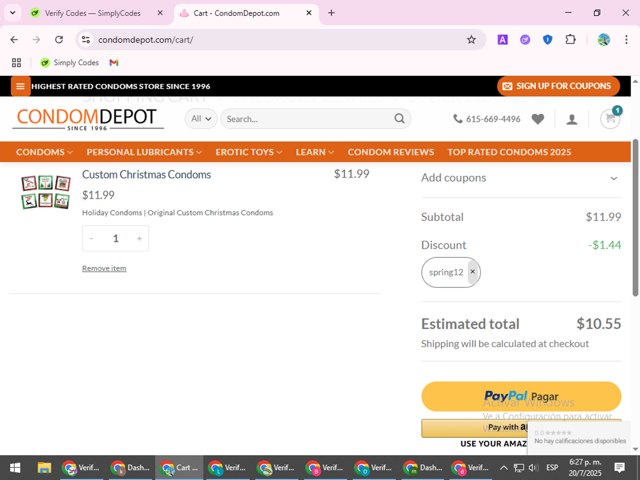Click the ESP language indicator
Viewport: 640px width, 480px height.
click(x=552, y=468)
